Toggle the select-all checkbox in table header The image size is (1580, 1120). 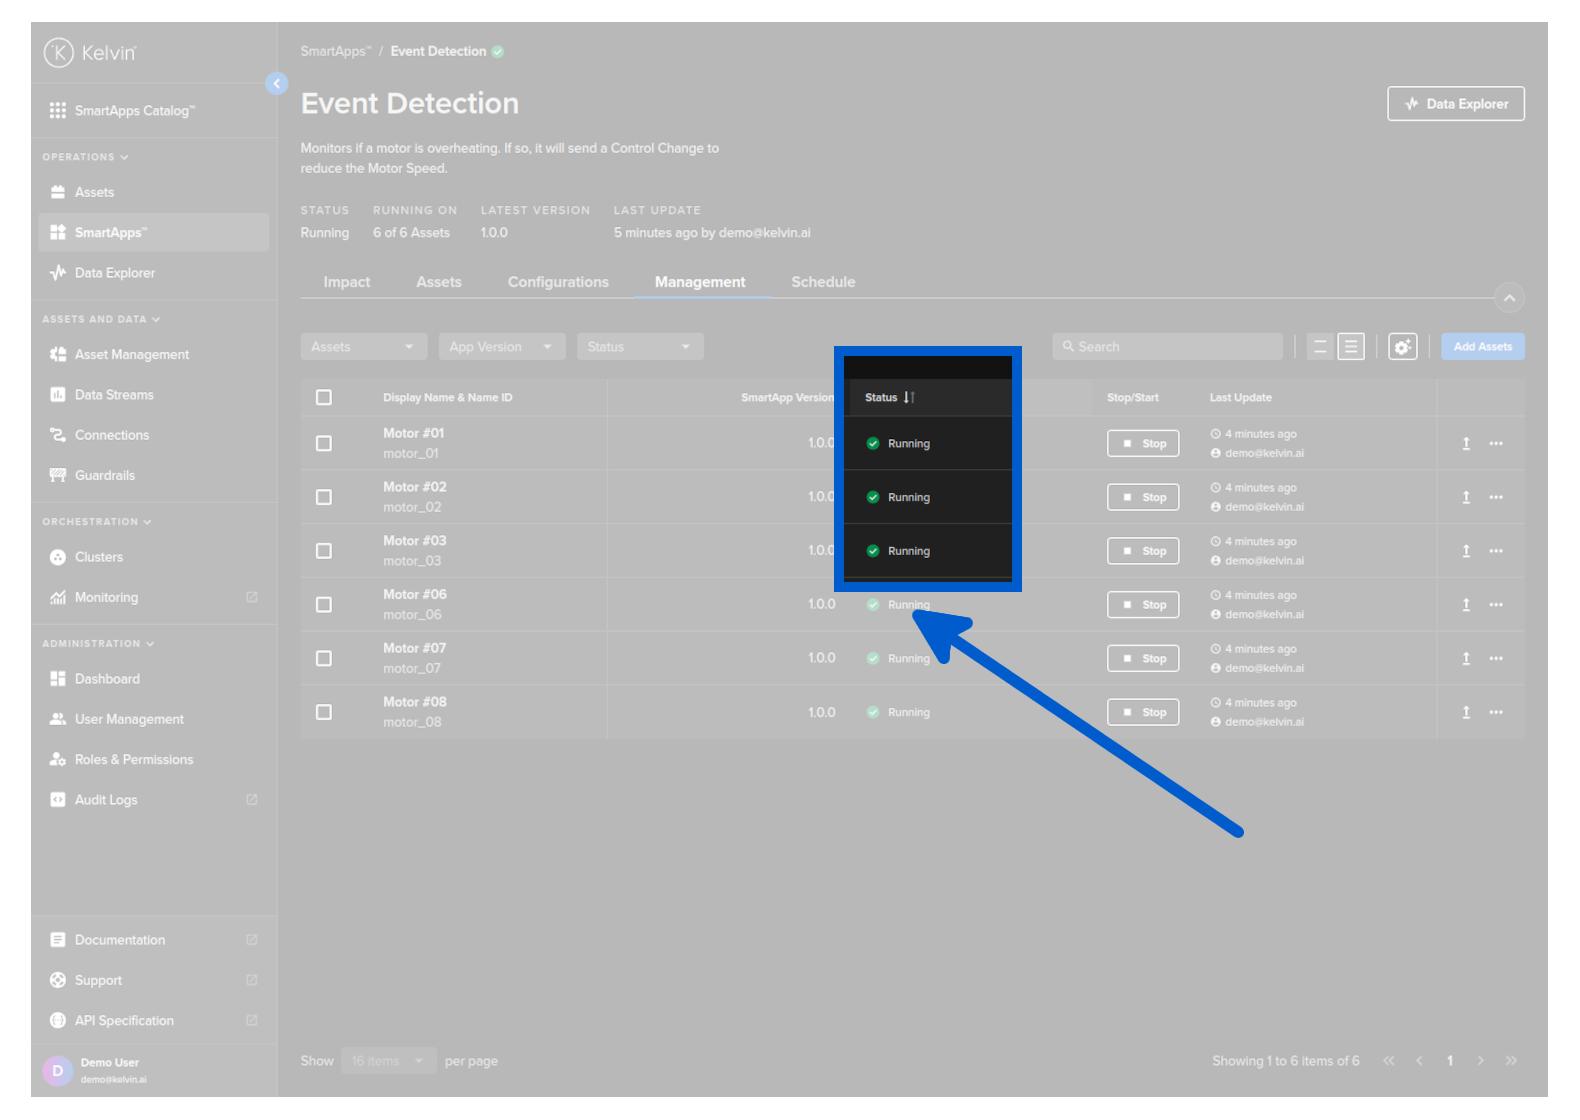324,398
